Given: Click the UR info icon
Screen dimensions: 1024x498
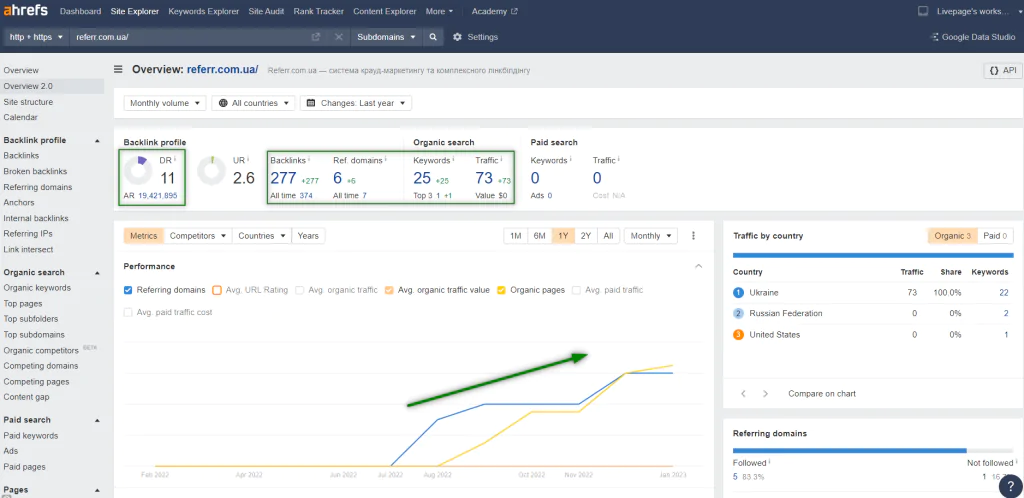Looking at the screenshot, I should [248, 159].
